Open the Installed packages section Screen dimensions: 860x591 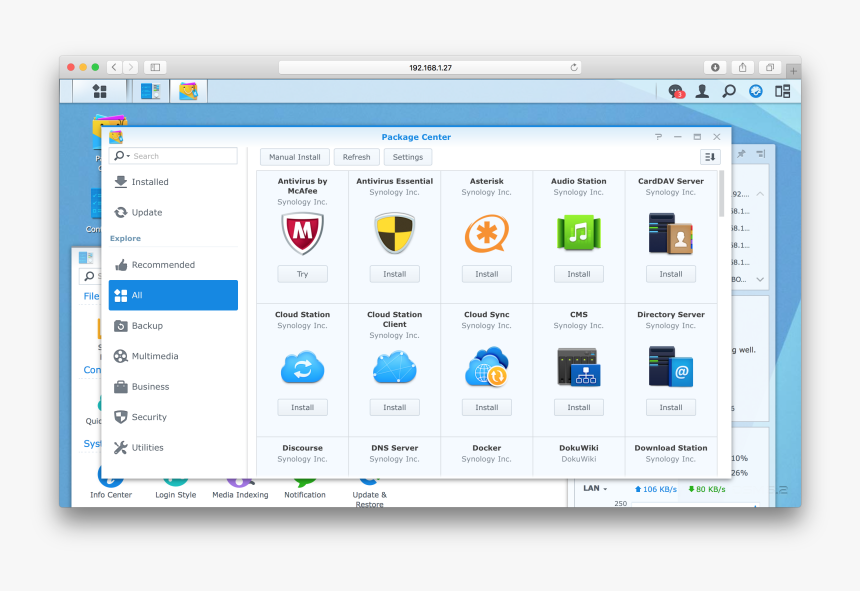click(173, 182)
